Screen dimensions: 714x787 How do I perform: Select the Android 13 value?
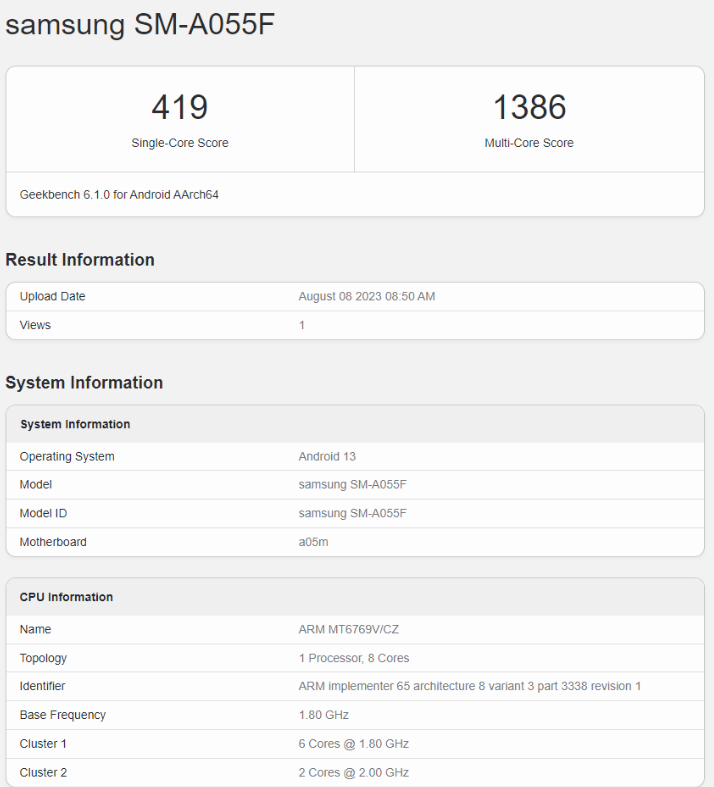pyautogui.click(x=327, y=456)
